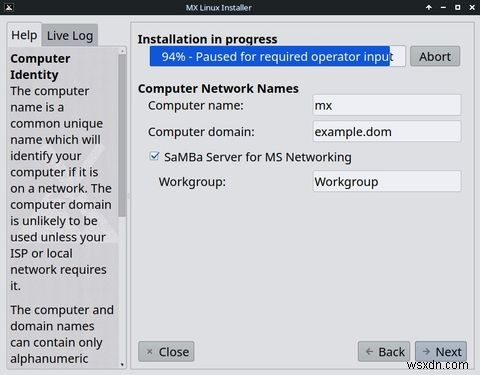This screenshot has height=375, width=480.
Task: Click the 'Computer Identity' help heading
Action: coord(40,66)
